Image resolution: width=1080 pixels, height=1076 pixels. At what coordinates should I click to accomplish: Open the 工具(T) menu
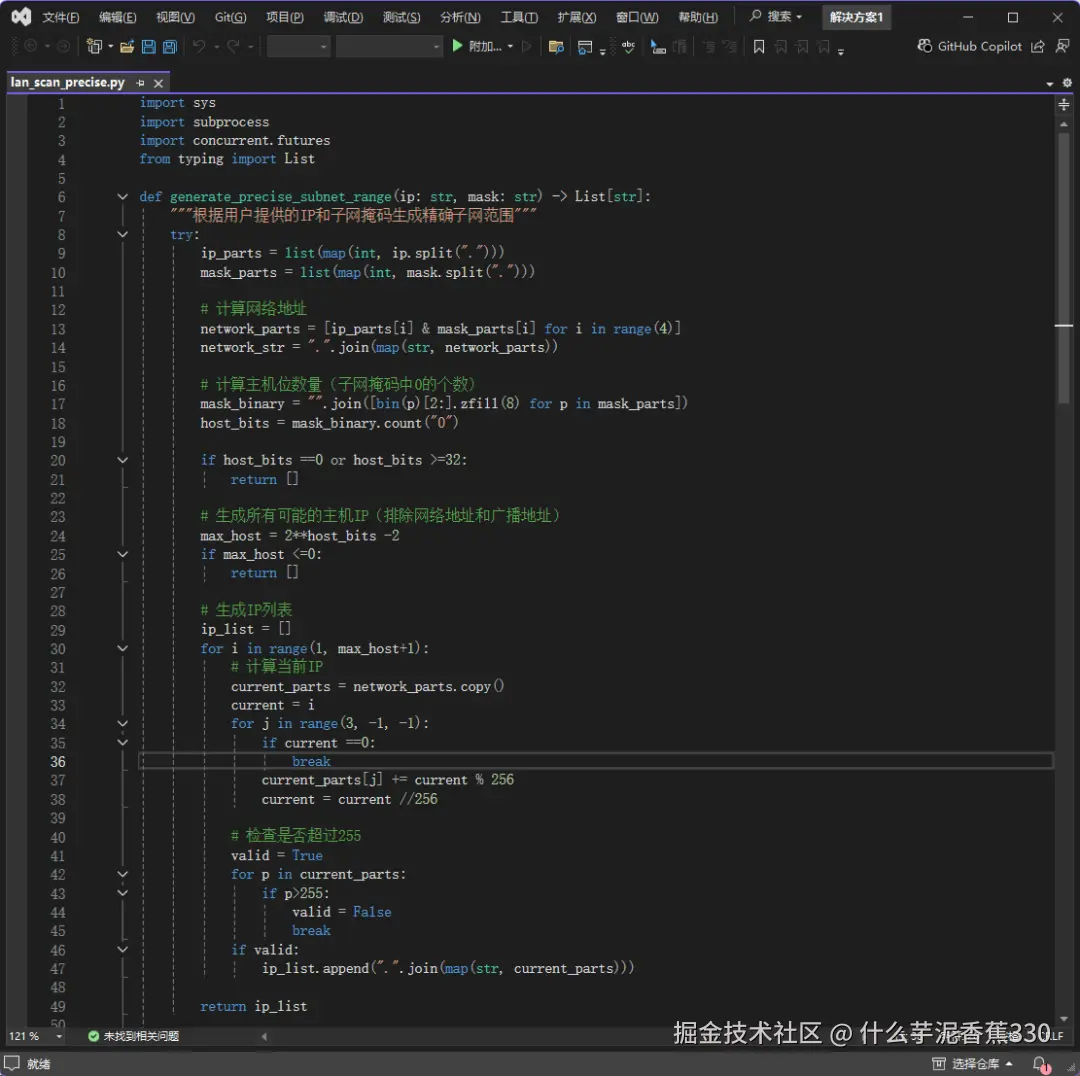point(519,17)
